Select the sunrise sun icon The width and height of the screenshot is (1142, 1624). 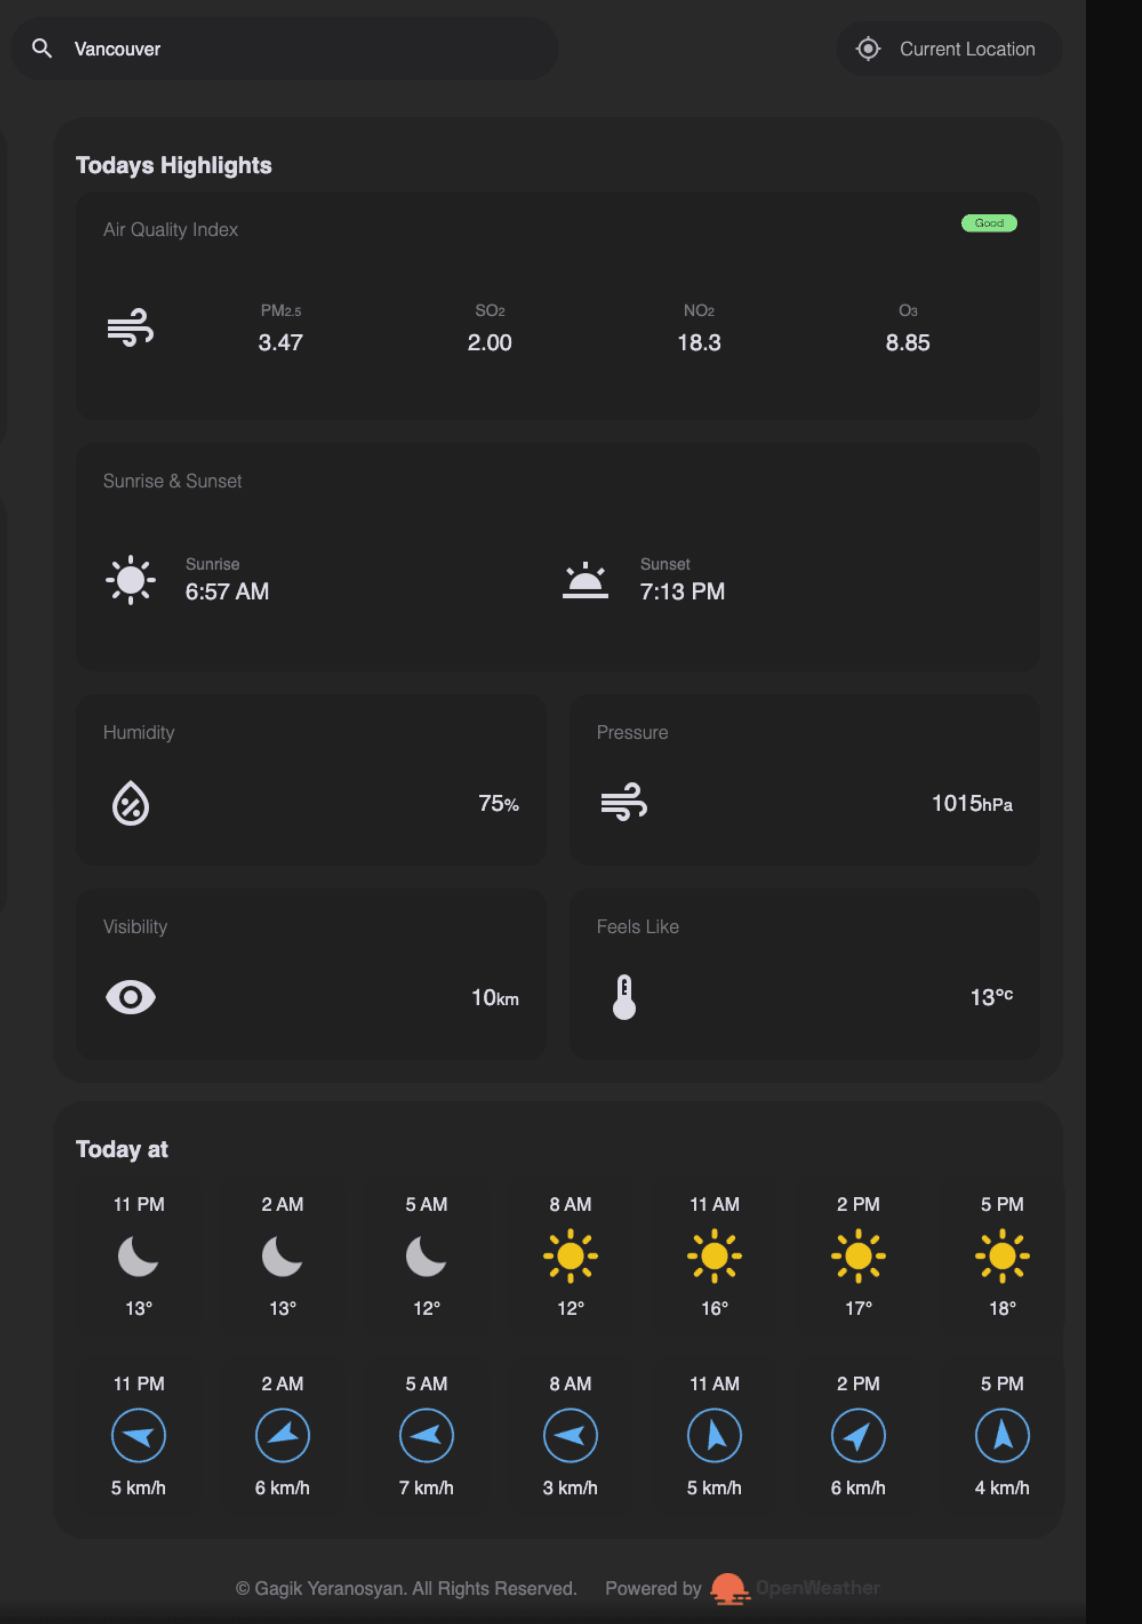(x=130, y=580)
